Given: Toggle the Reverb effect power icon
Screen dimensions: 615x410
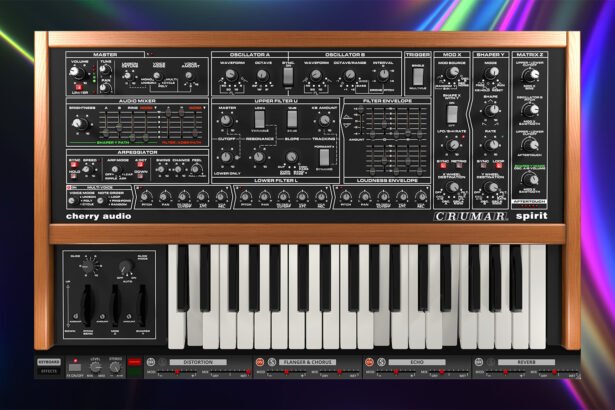Looking at the screenshot, I should [479, 362].
